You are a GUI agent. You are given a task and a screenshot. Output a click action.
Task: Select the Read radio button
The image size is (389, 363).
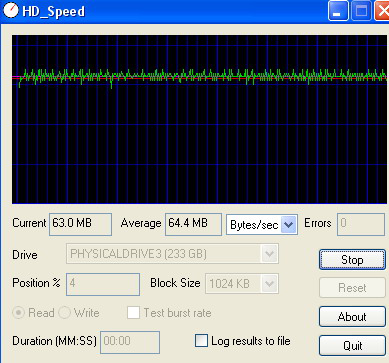18,313
